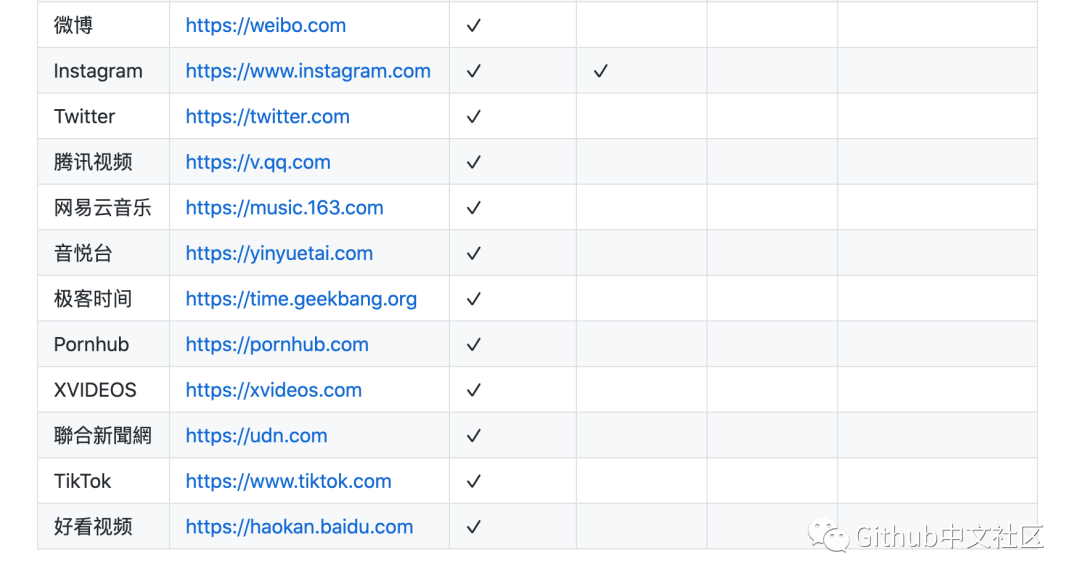Click the Github中文社区 watermark text
Image resolution: width=1080 pixels, height=584 pixels.
950,537
